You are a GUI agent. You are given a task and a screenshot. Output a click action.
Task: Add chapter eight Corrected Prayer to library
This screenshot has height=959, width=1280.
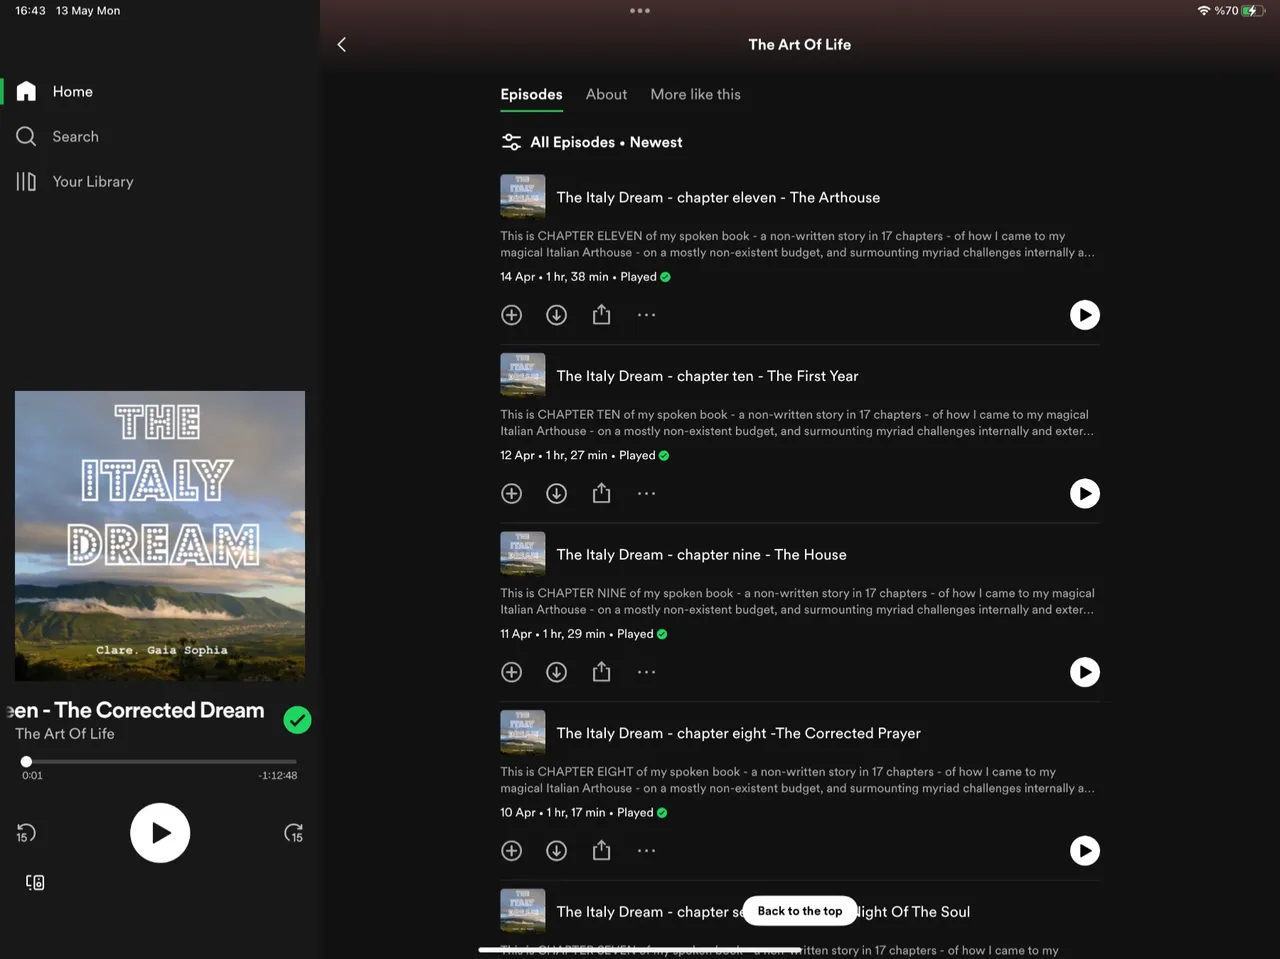[511, 850]
